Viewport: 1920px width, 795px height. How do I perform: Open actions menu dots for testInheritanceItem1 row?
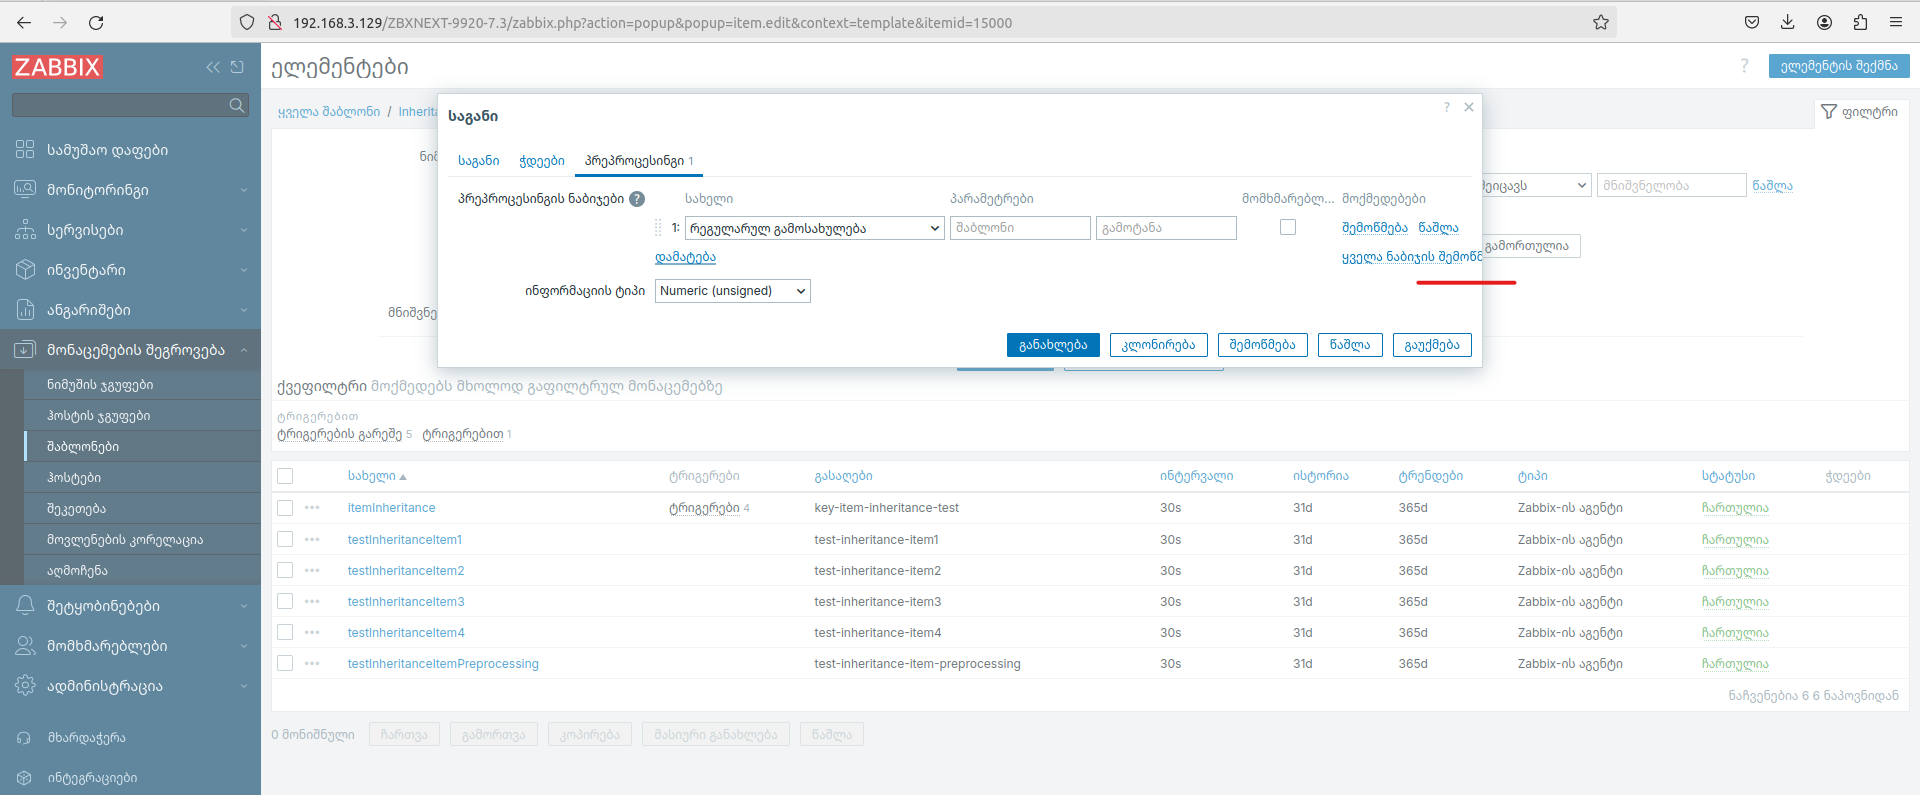coord(312,539)
